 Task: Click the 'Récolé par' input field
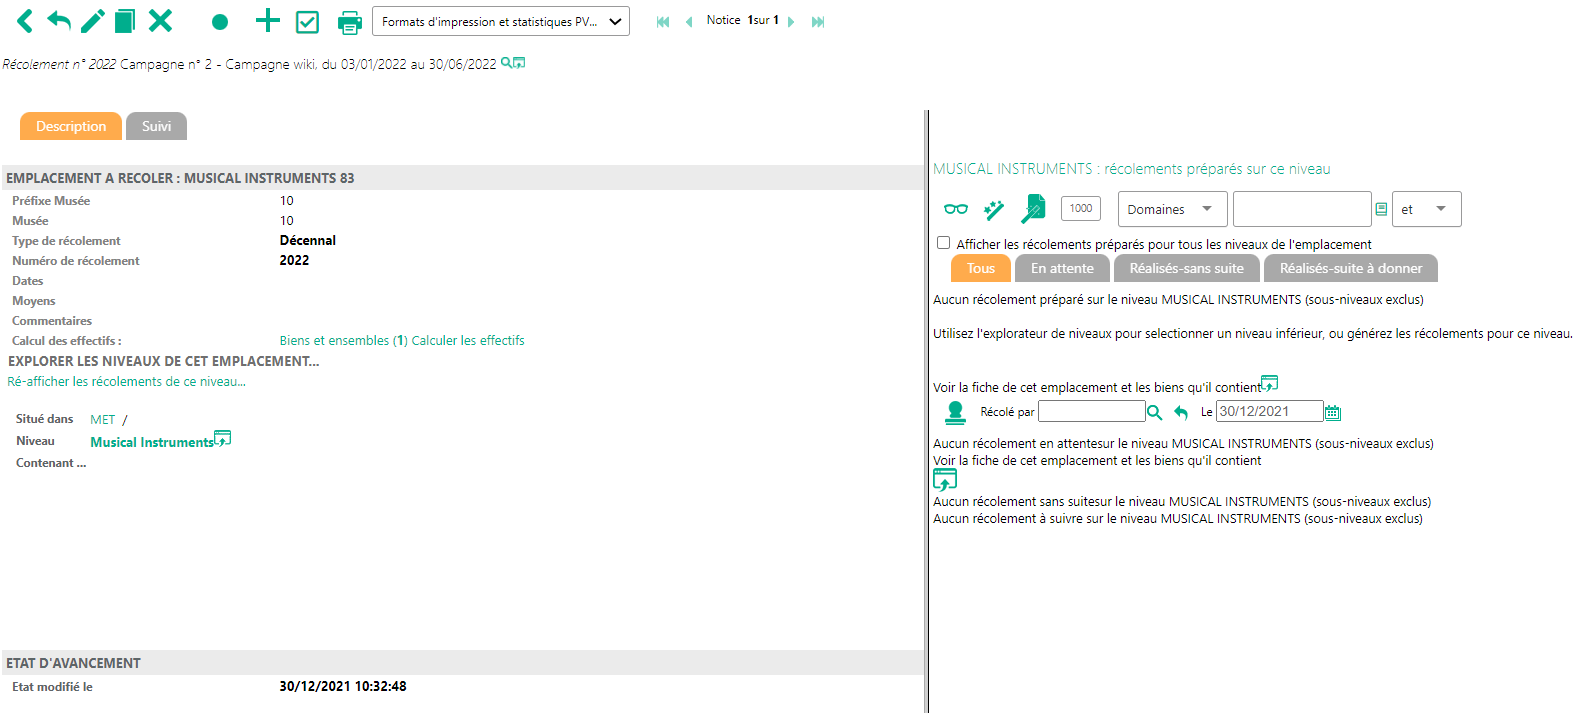[x=1091, y=411]
